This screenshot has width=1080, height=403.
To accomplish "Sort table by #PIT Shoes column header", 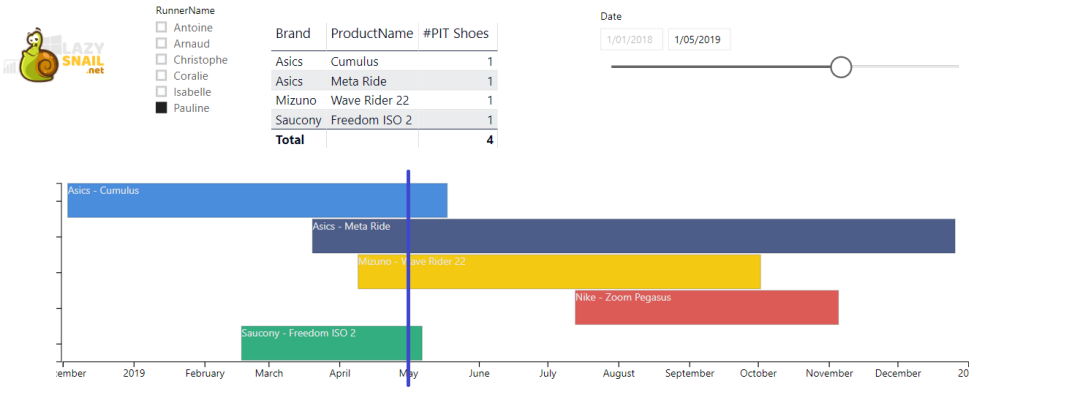I will point(457,33).
